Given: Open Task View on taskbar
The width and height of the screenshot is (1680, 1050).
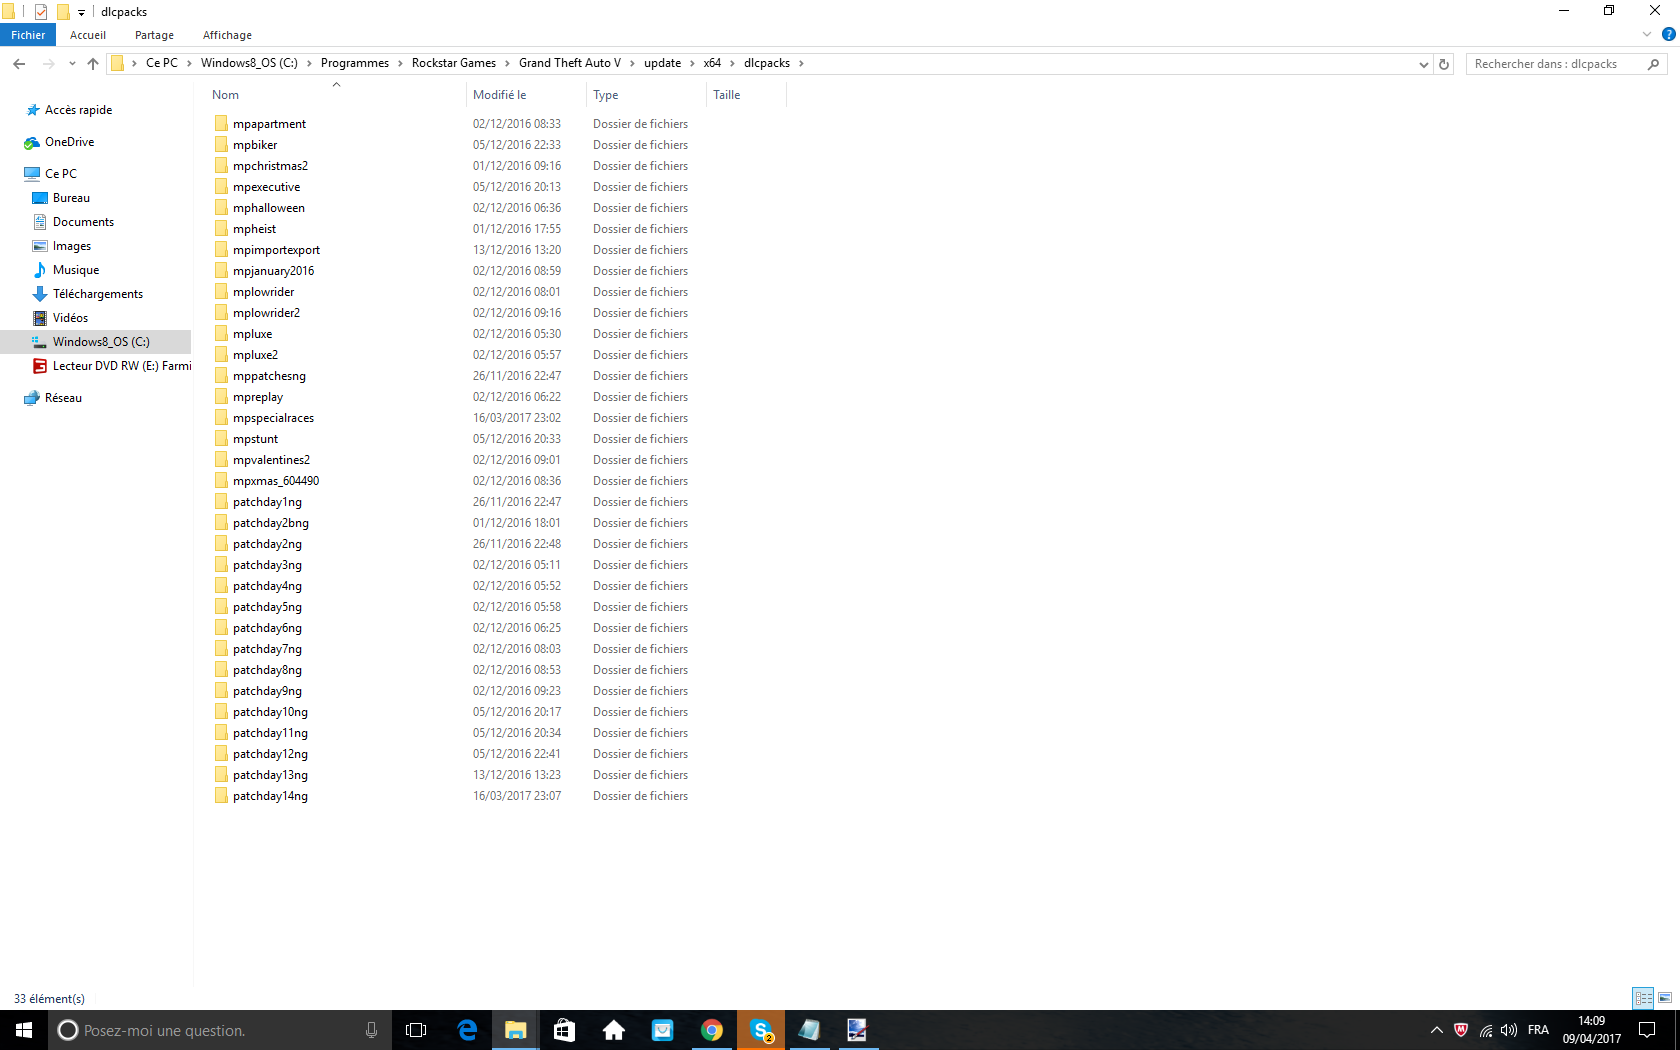Looking at the screenshot, I should [416, 1030].
